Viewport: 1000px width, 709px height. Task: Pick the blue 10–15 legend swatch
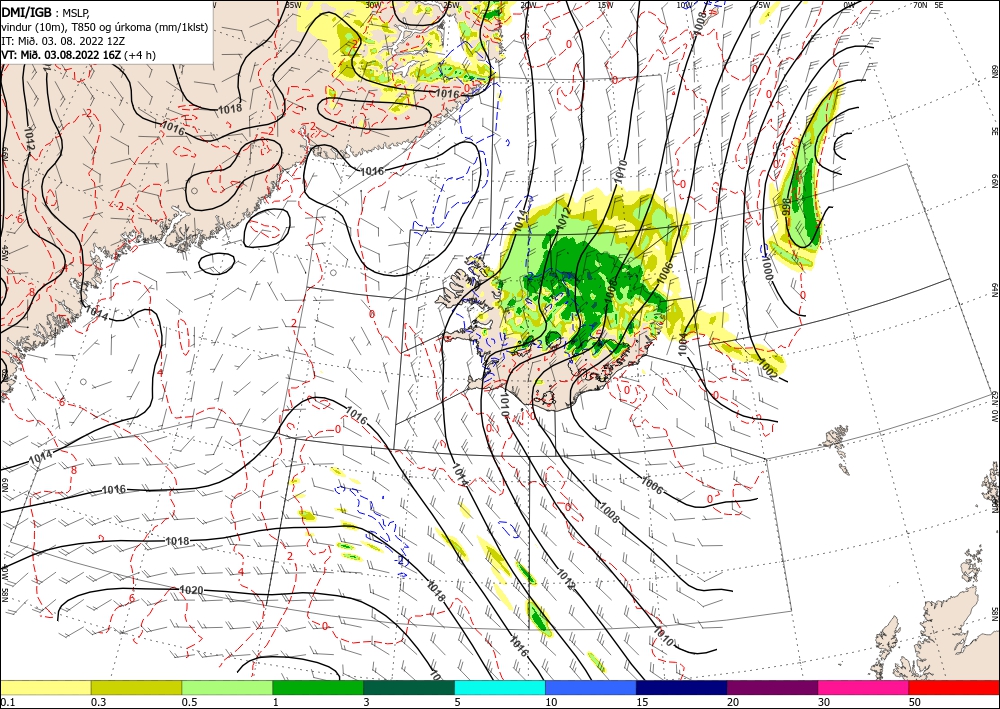(x=591, y=687)
